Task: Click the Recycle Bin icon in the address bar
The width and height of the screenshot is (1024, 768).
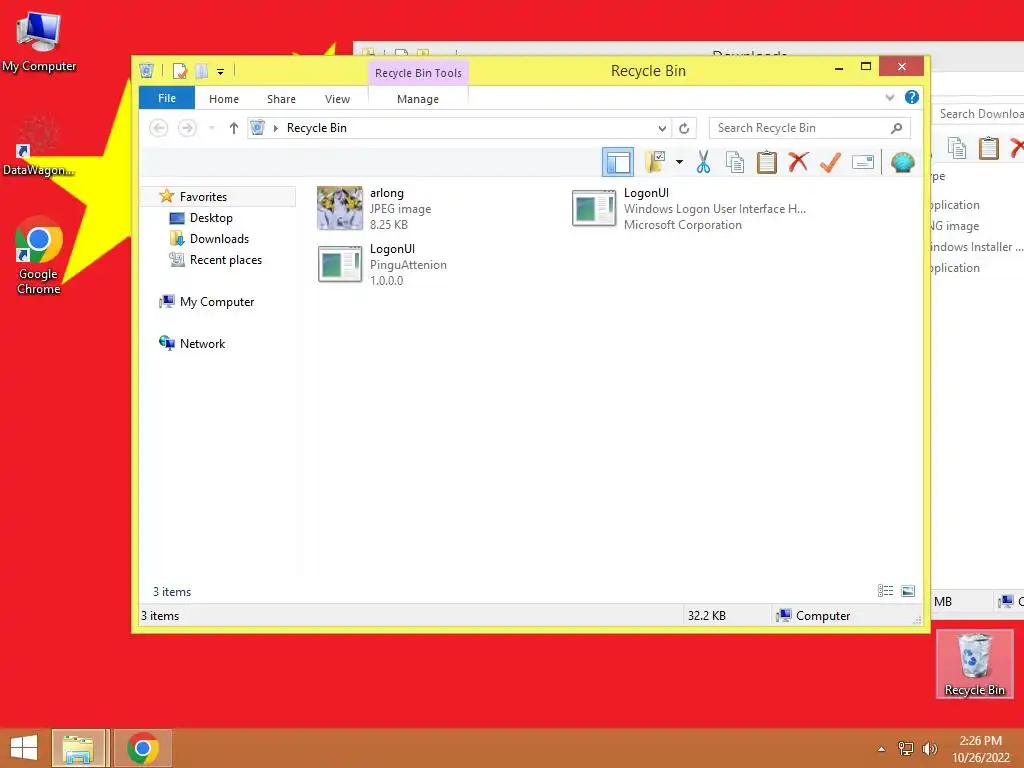Action: coord(258,128)
